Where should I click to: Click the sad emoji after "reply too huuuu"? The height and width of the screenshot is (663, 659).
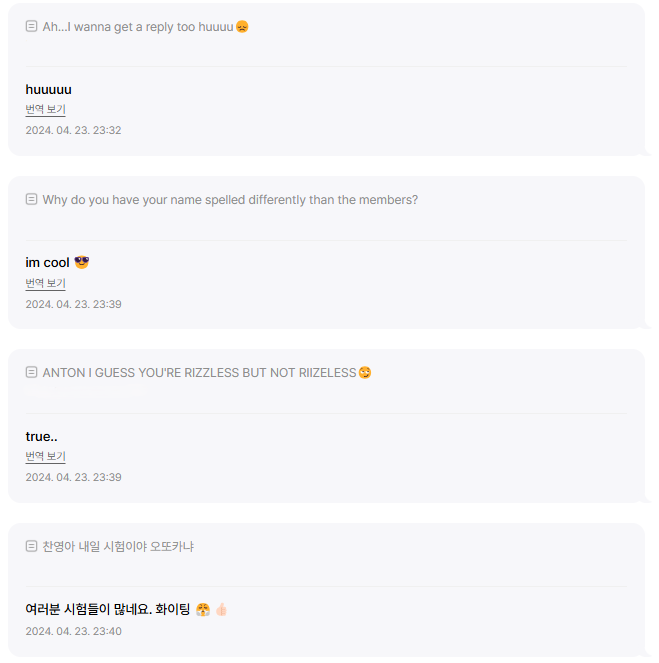coord(242,27)
